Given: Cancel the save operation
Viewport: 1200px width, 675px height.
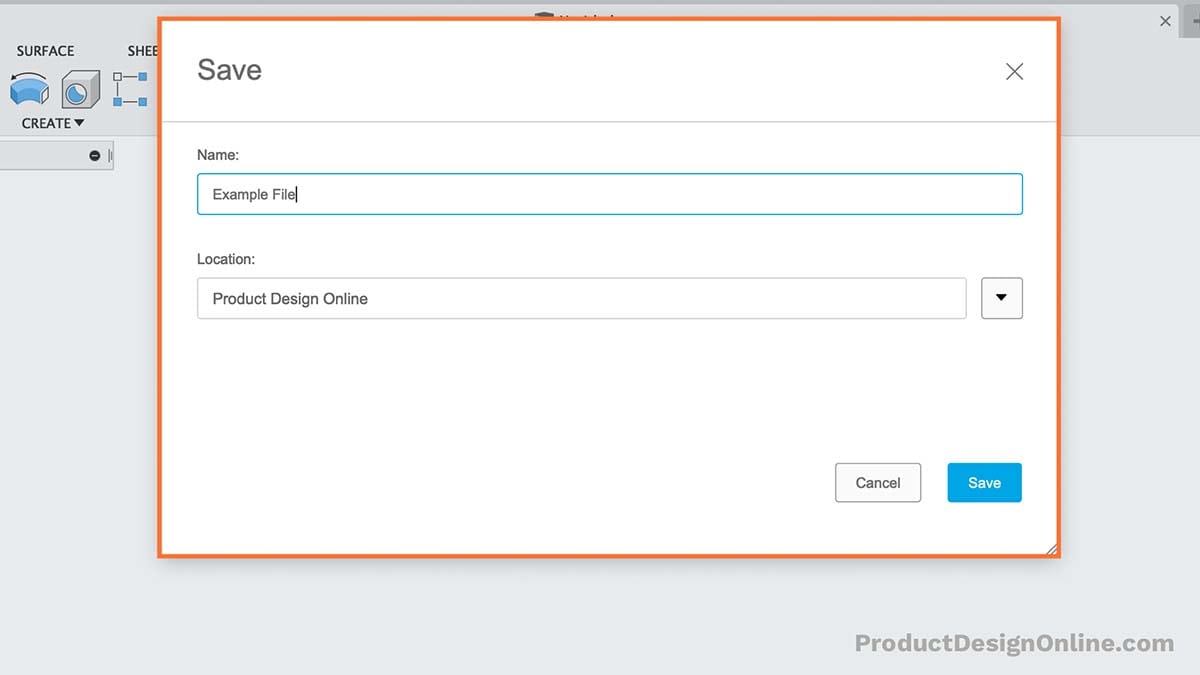Looking at the screenshot, I should 877,482.
